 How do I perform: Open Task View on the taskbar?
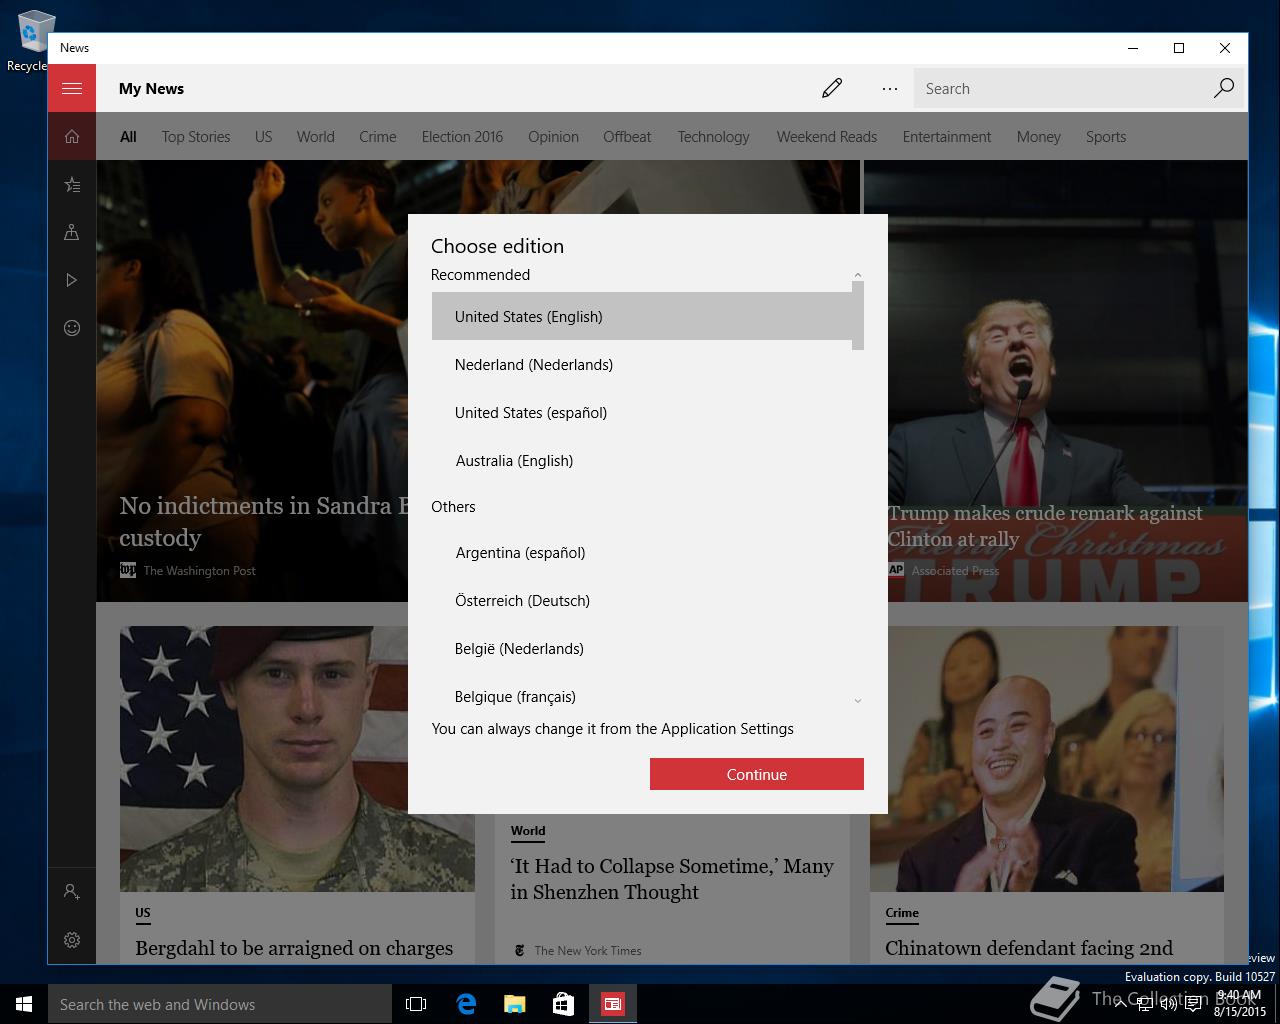click(416, 1004)
